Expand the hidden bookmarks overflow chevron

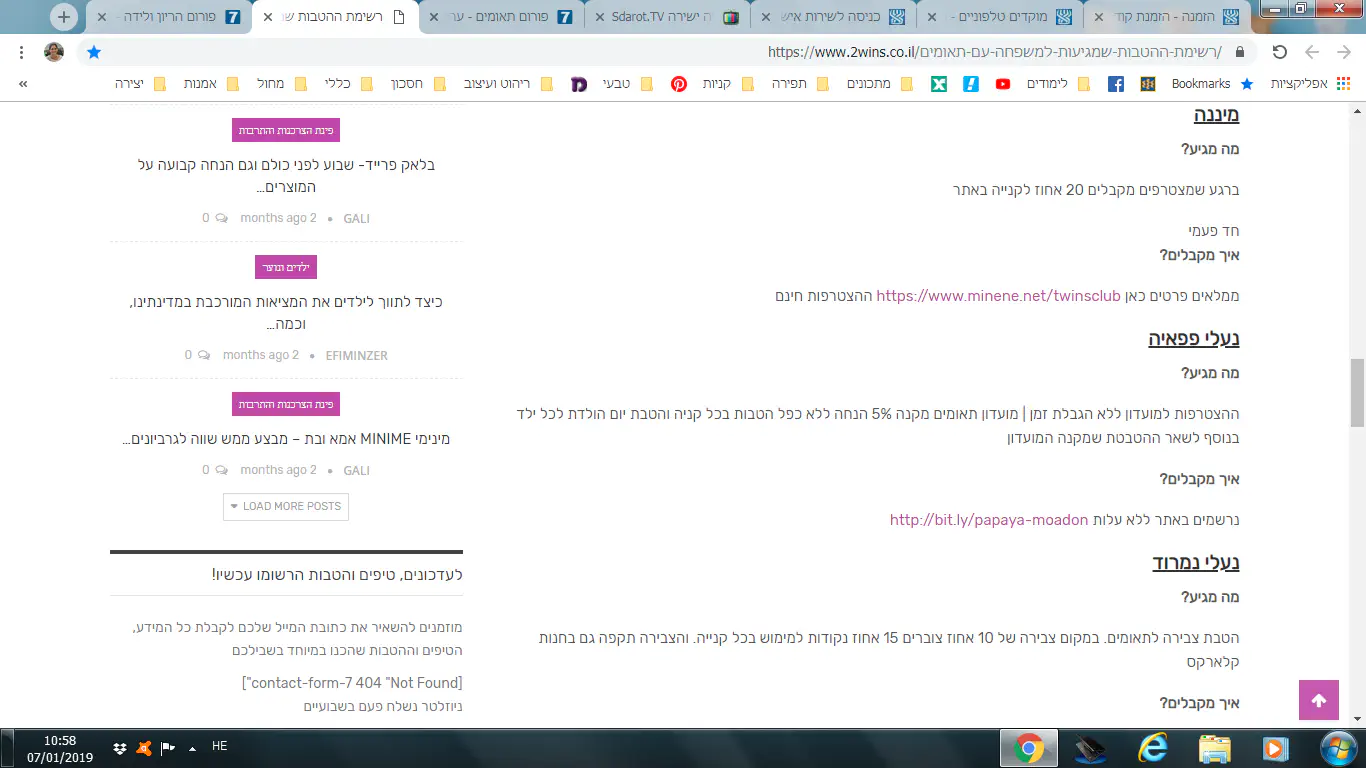(x=23, y=84)
